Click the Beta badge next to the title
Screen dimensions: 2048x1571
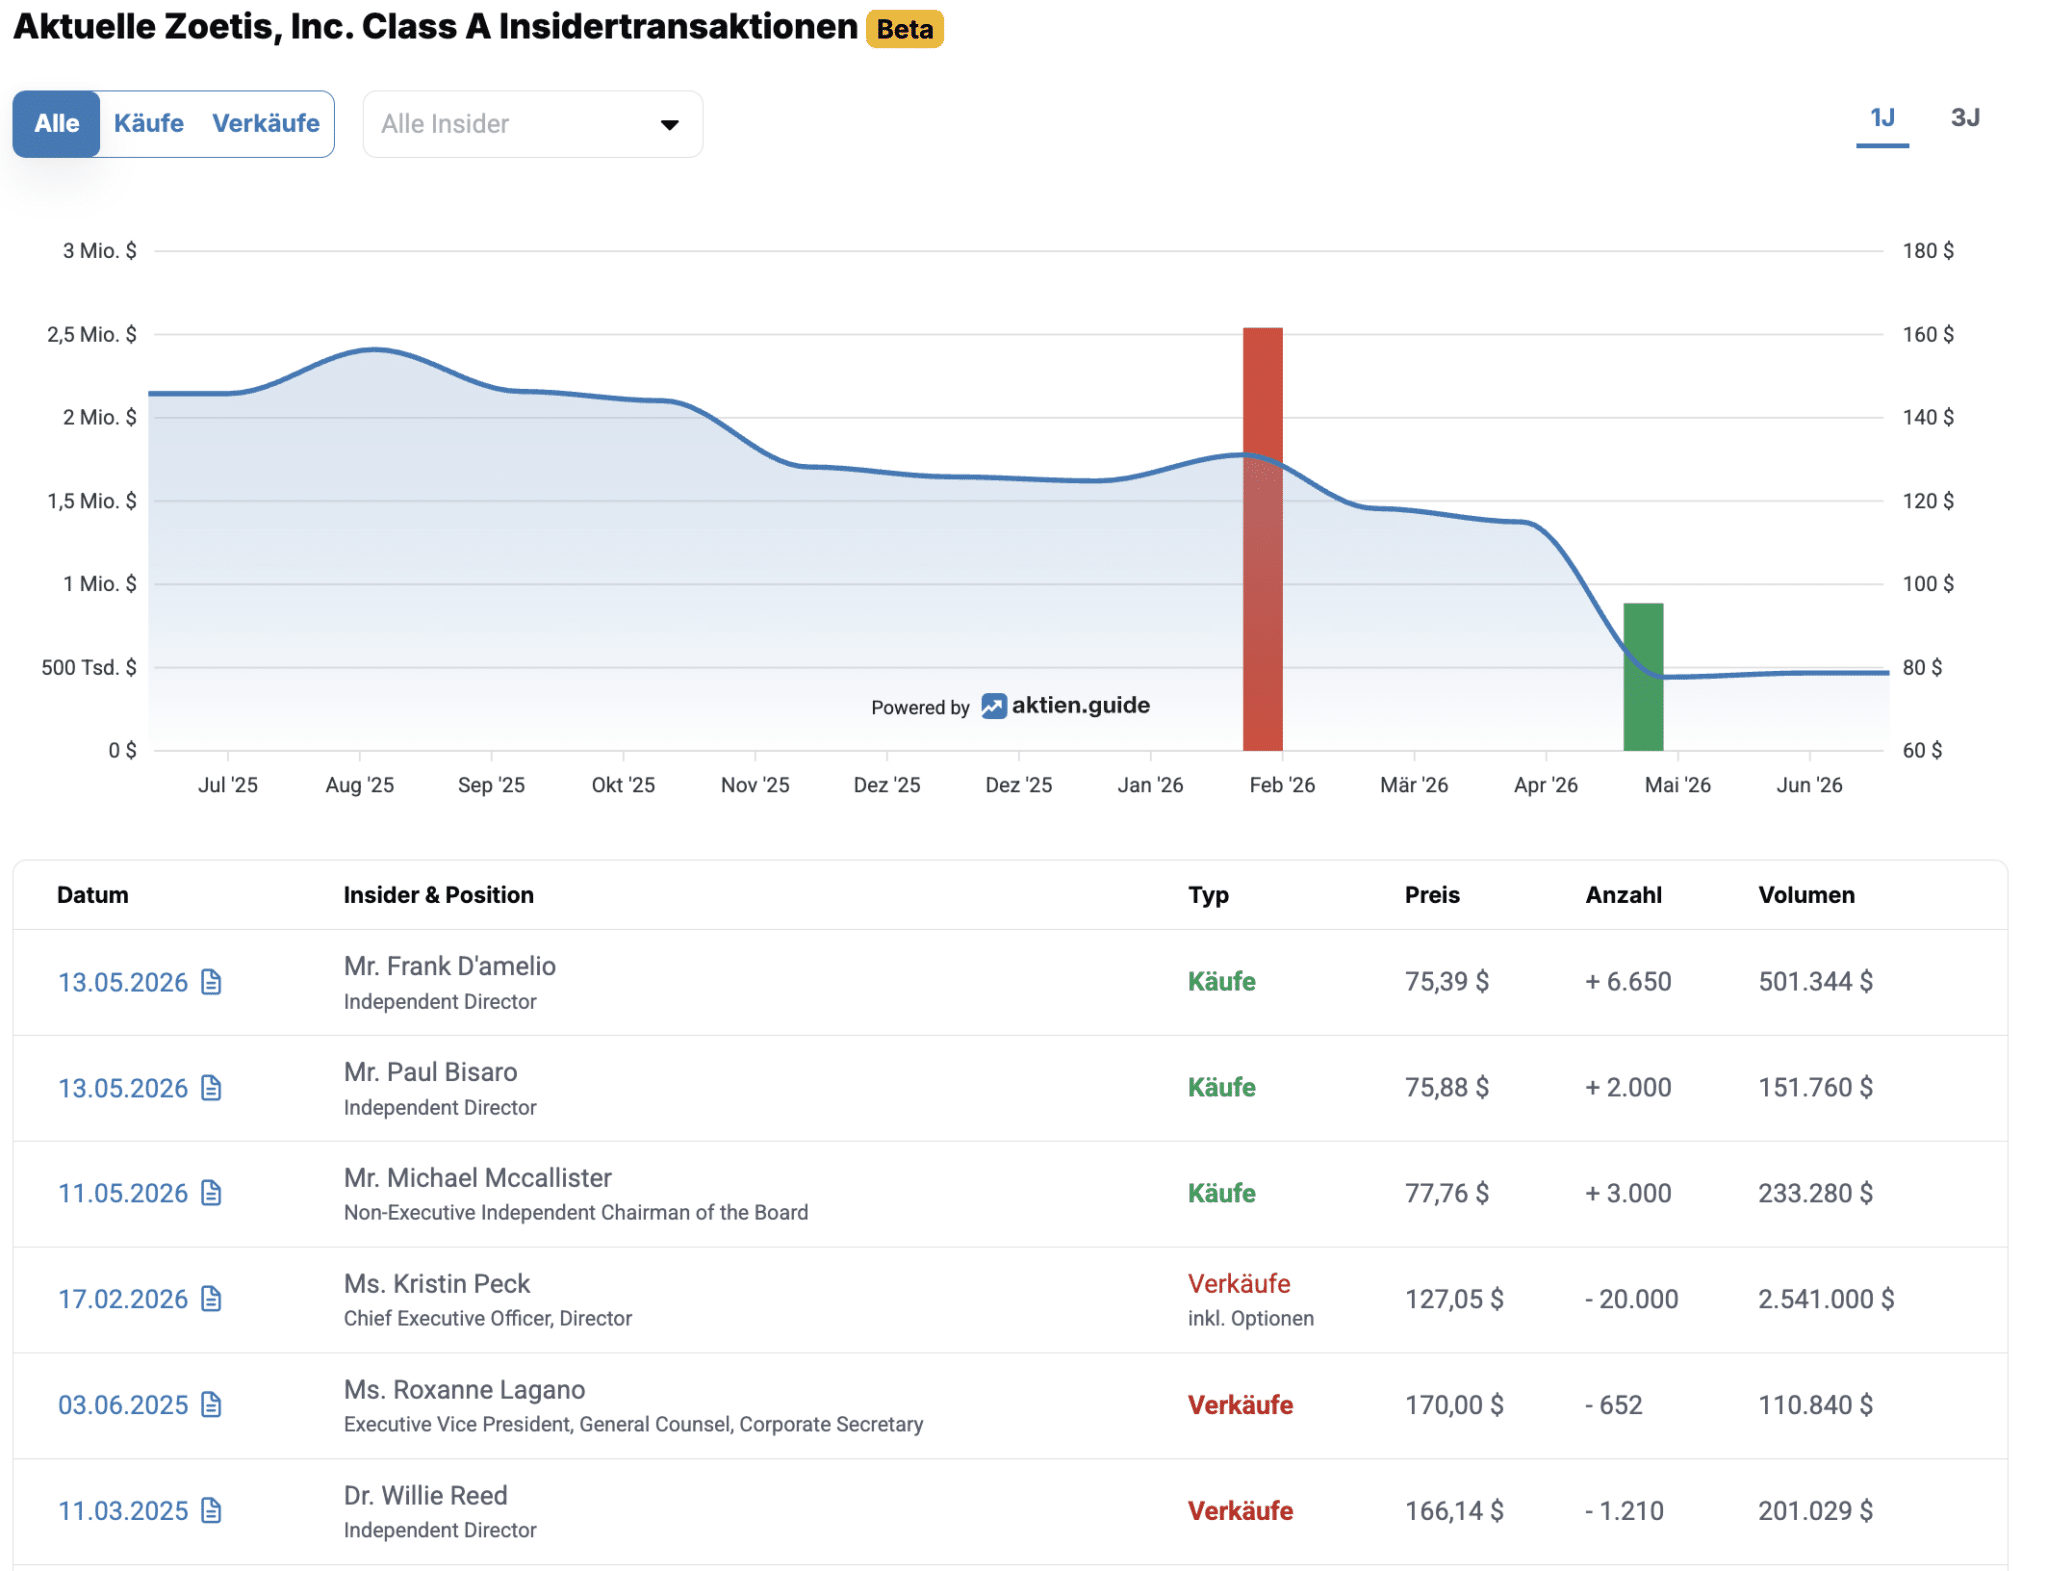pos(905,29)
